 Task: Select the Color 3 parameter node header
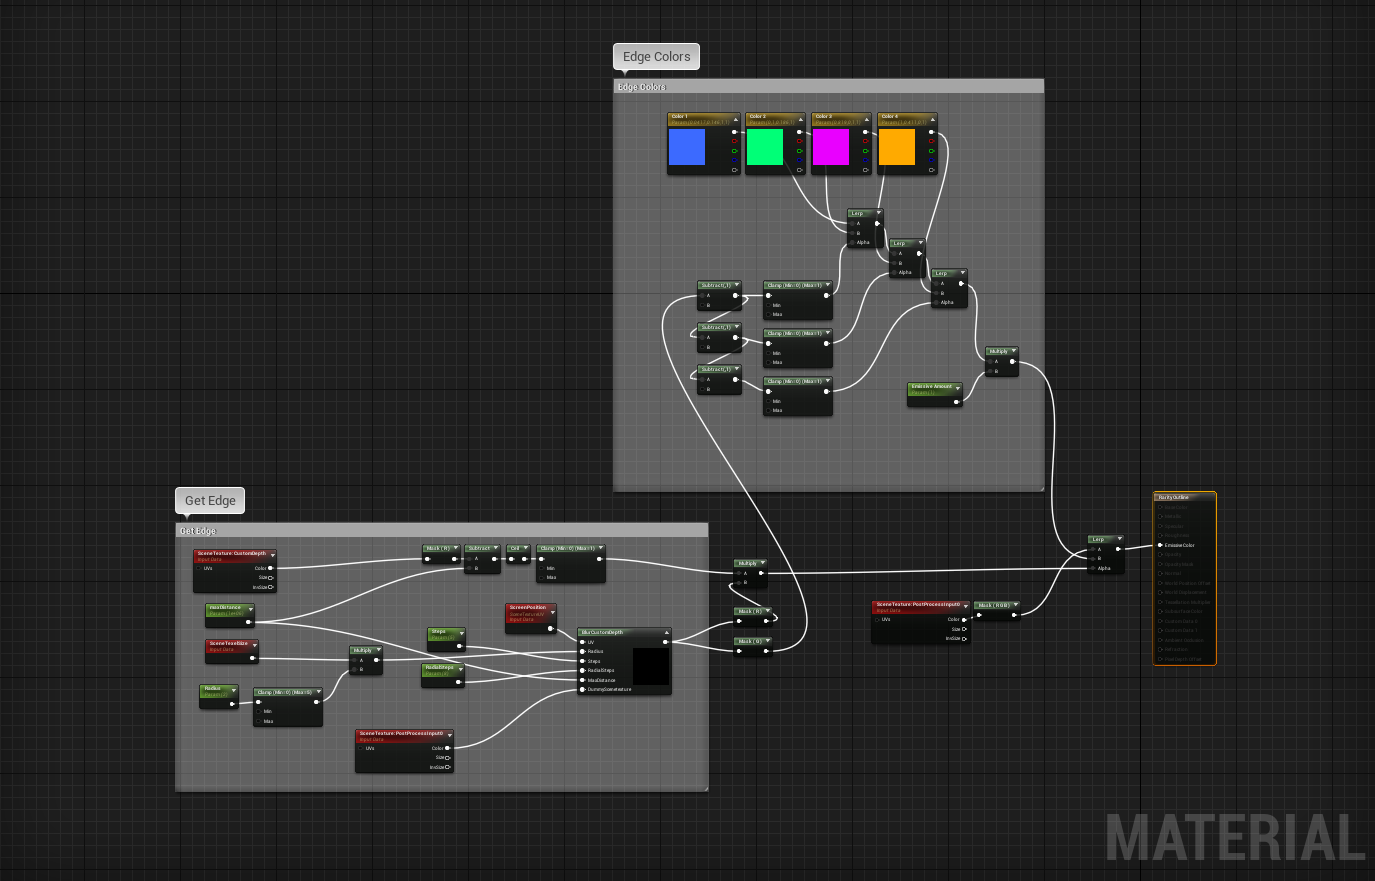point(841,119)
